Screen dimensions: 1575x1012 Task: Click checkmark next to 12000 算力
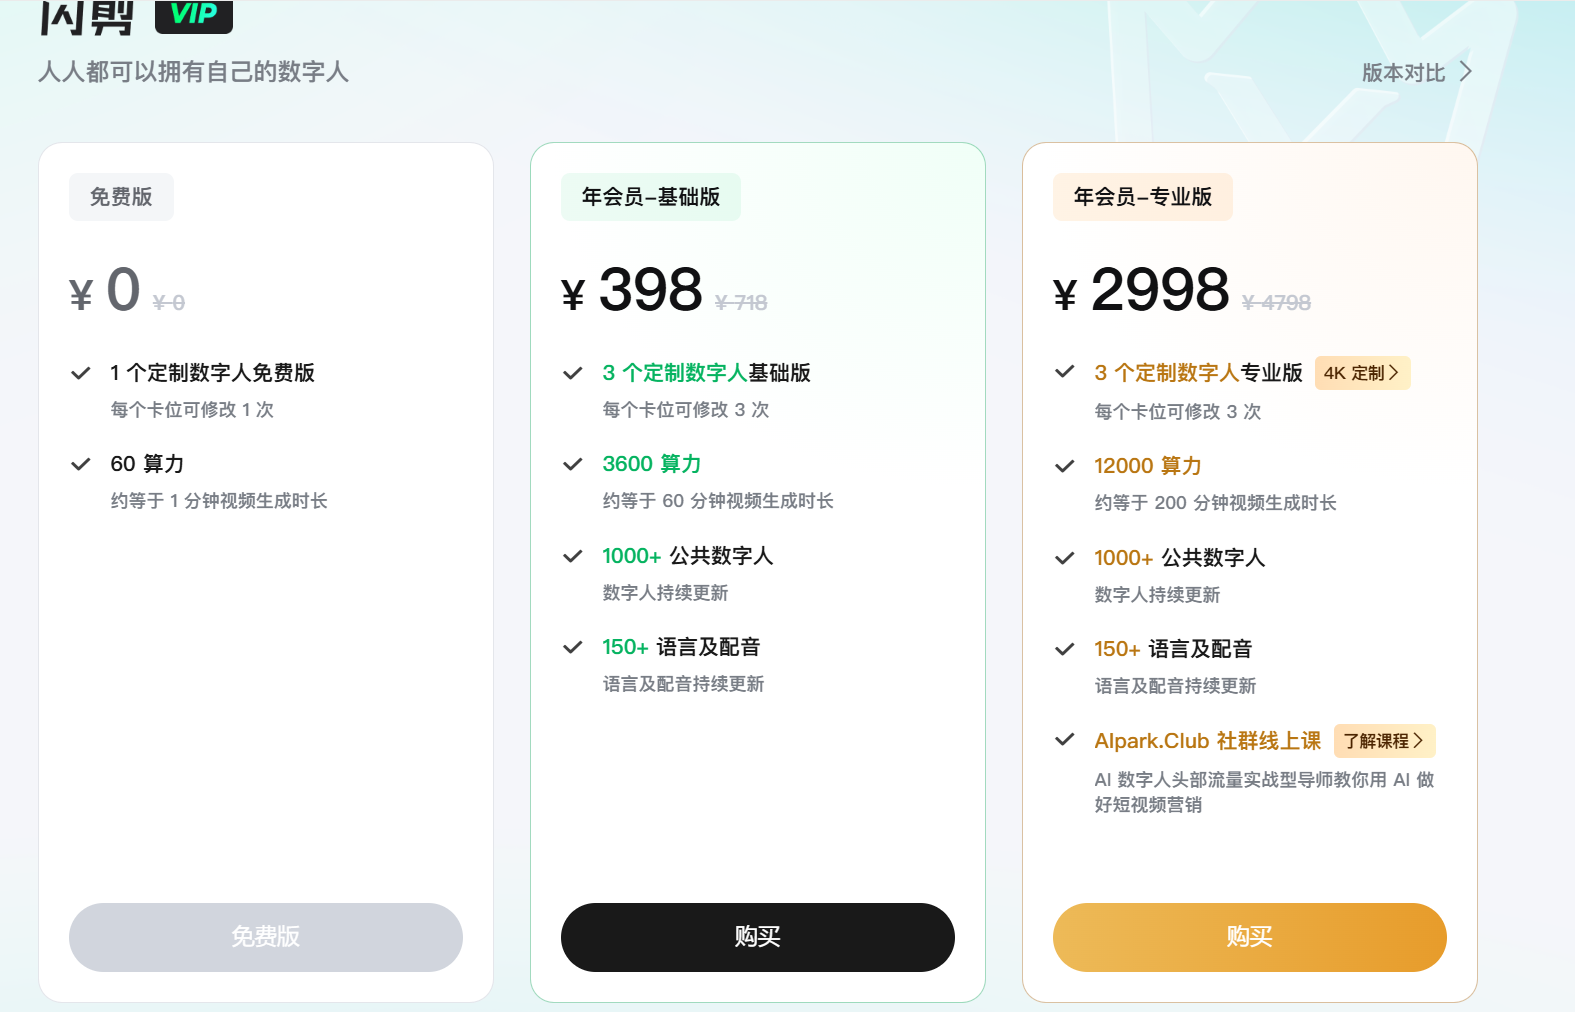tap(1065, 467)
